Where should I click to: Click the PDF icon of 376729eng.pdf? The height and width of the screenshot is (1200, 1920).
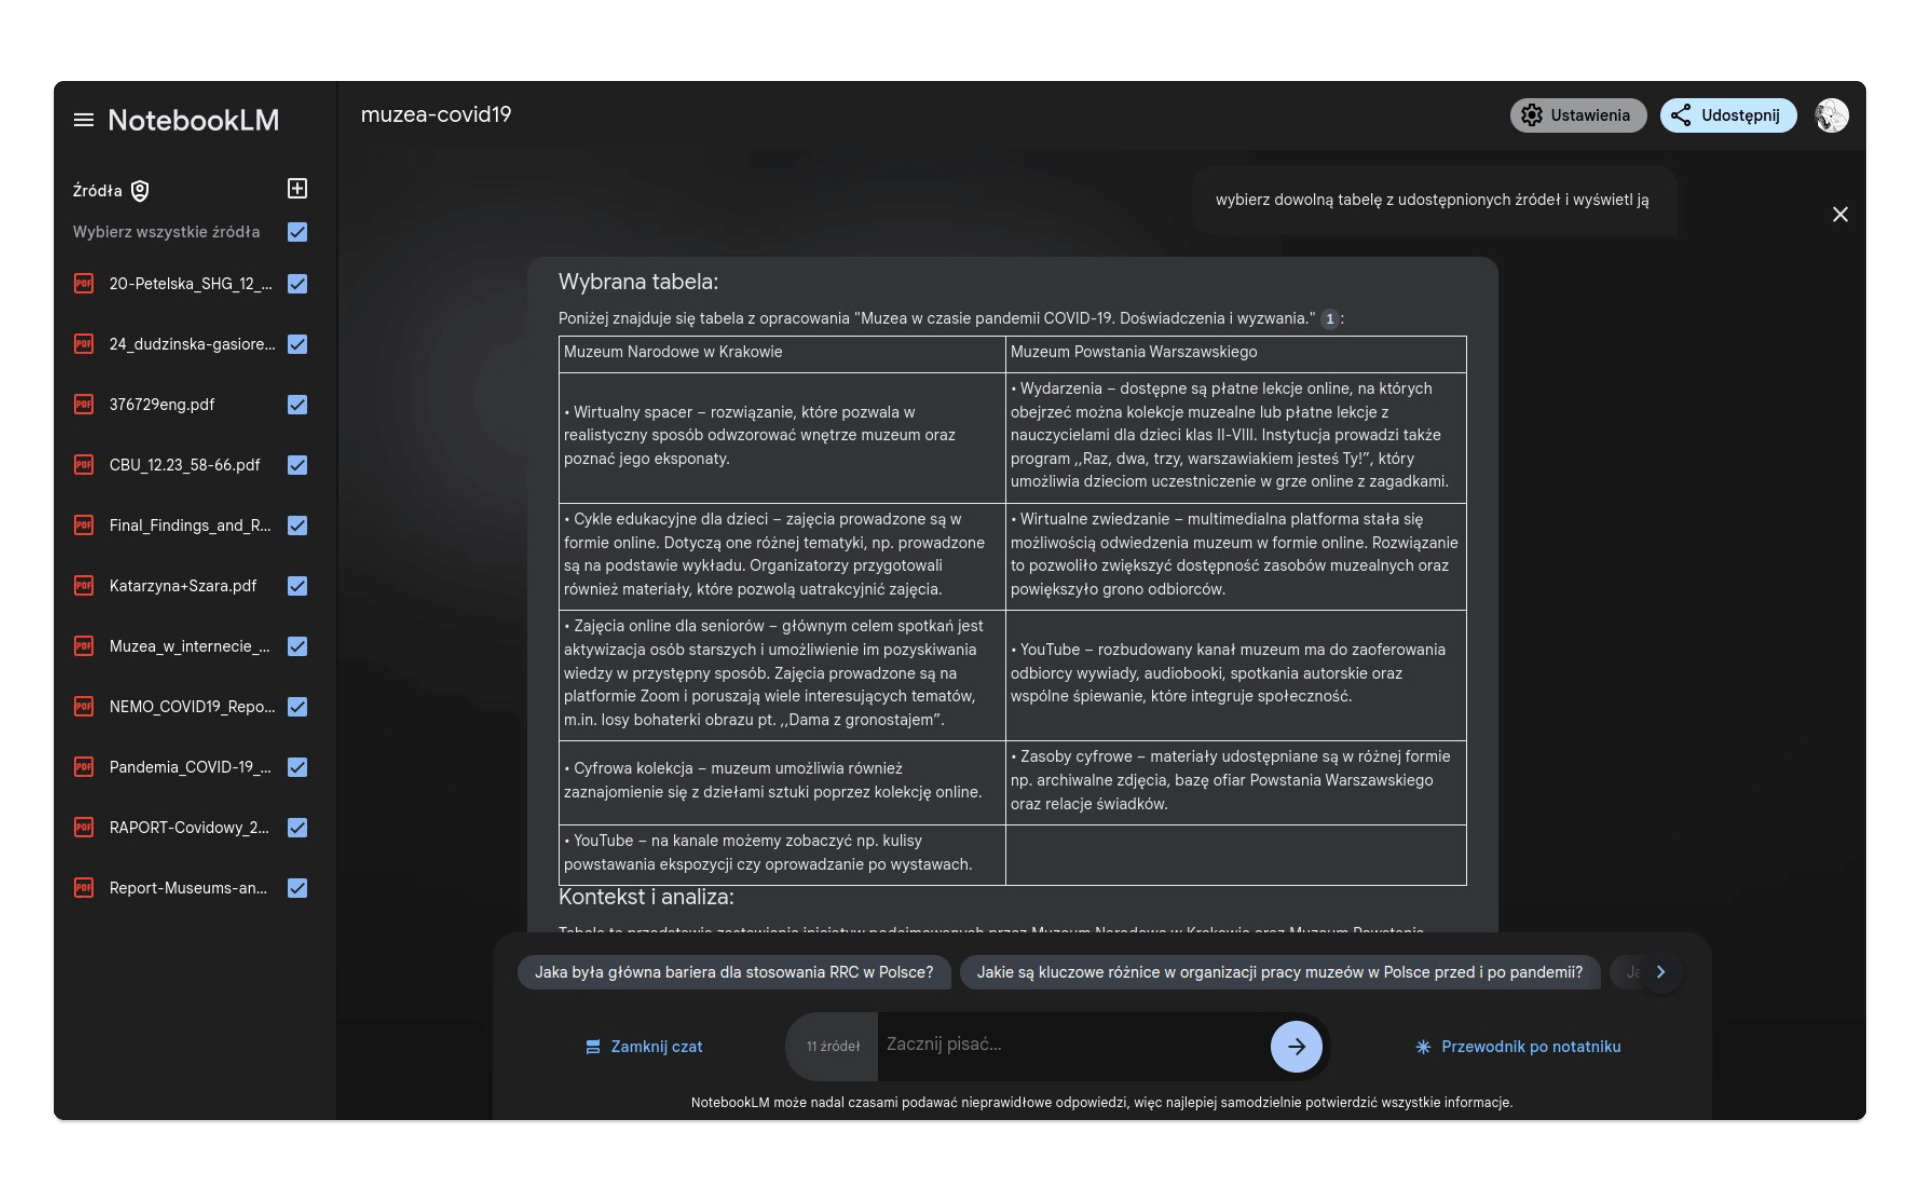[x=84, y=404]
